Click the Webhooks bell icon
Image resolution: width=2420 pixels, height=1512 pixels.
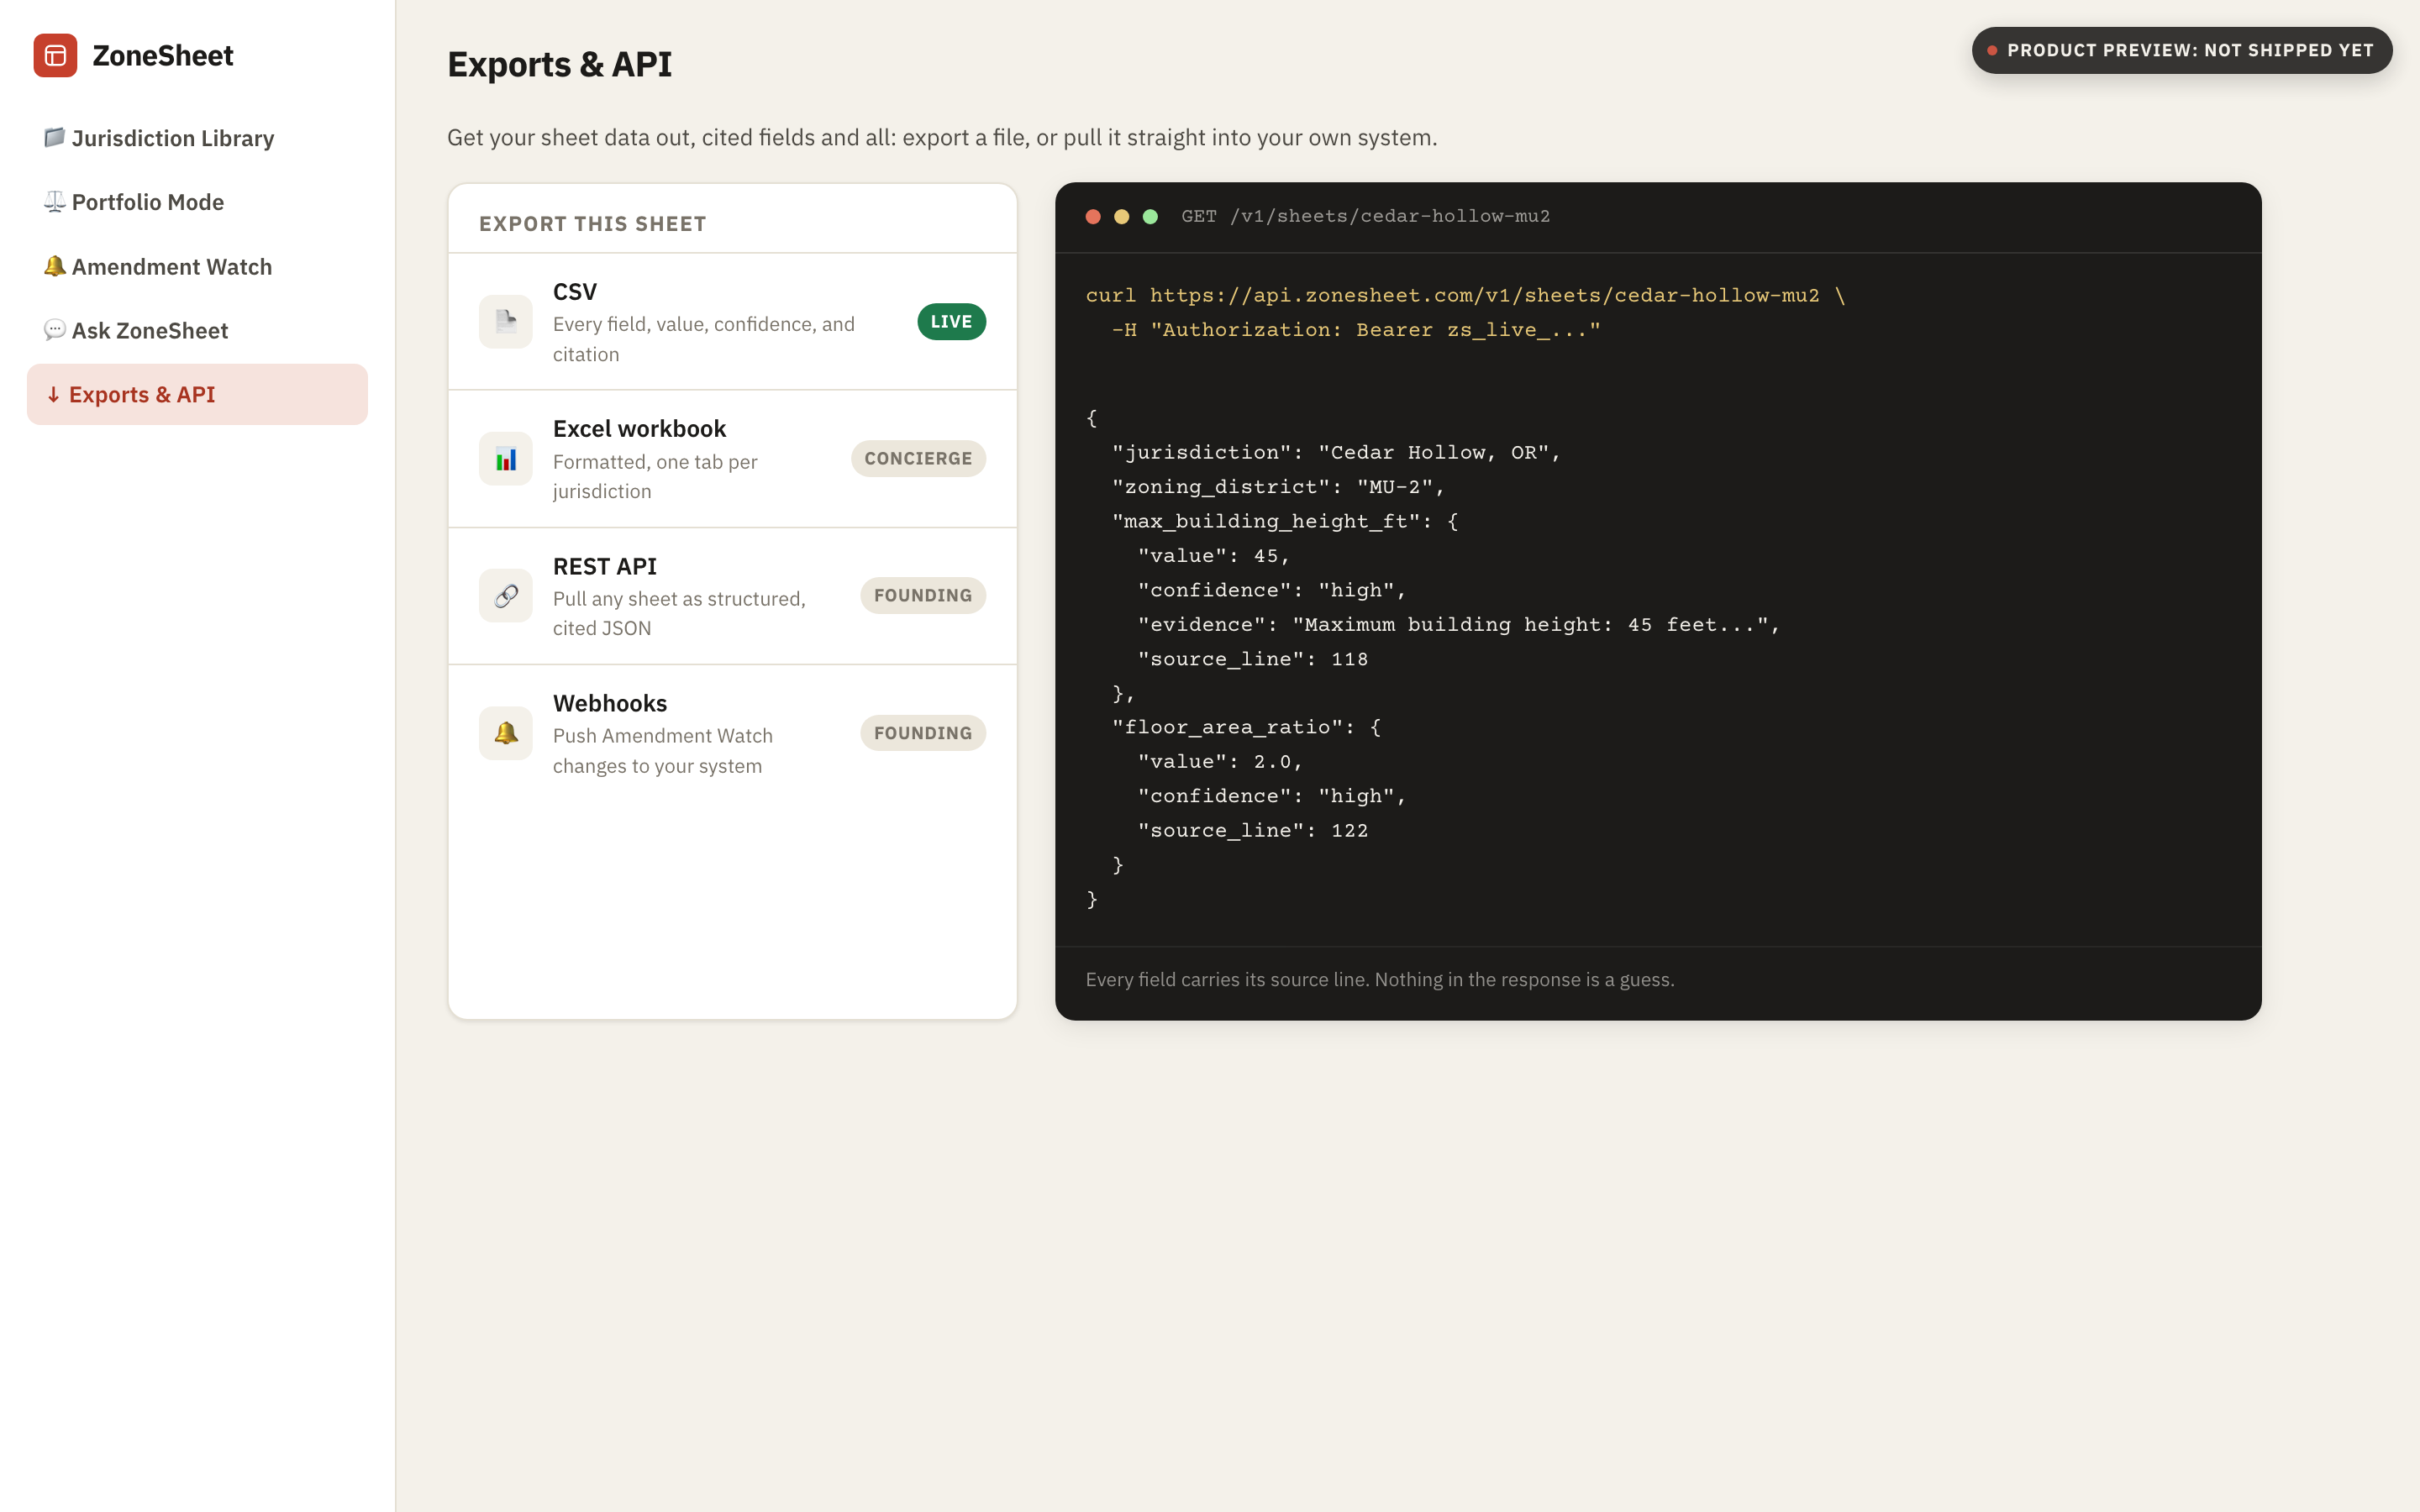pyautogui.click(x=506, y=733)
